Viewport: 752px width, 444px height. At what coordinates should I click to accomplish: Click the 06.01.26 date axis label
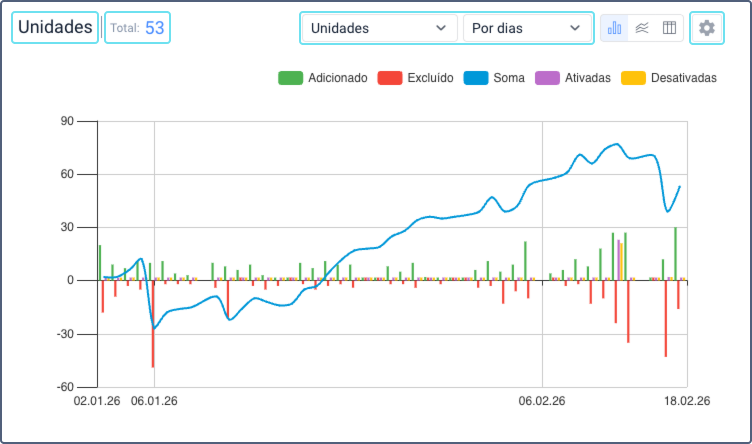[x=154, y=402]
